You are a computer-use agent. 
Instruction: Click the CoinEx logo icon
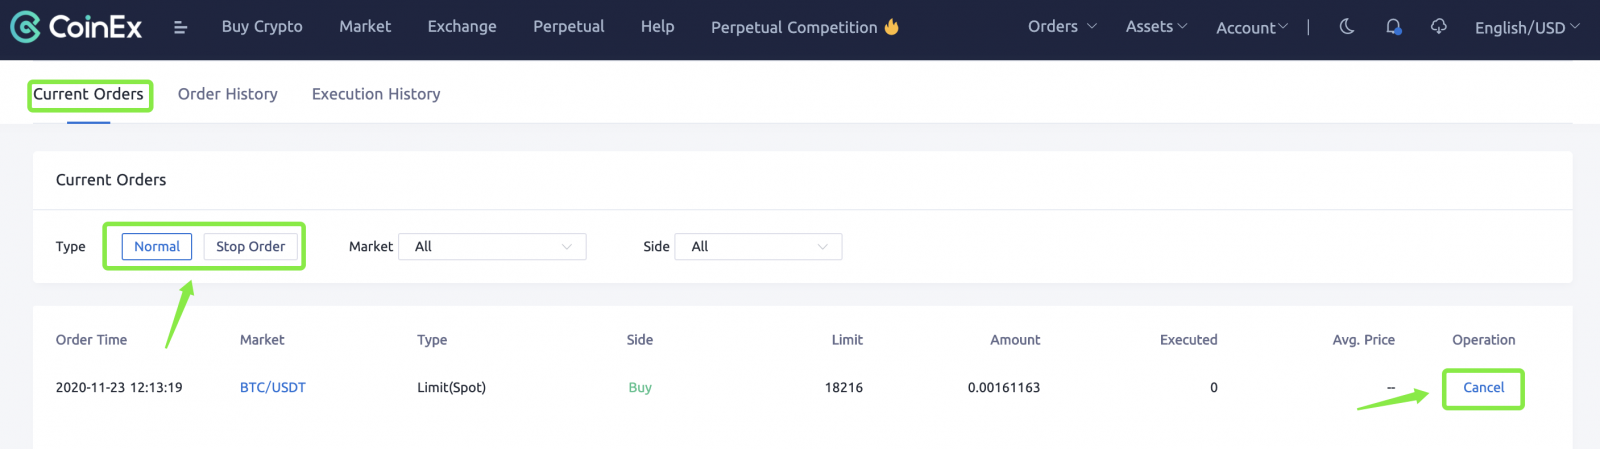25,27
